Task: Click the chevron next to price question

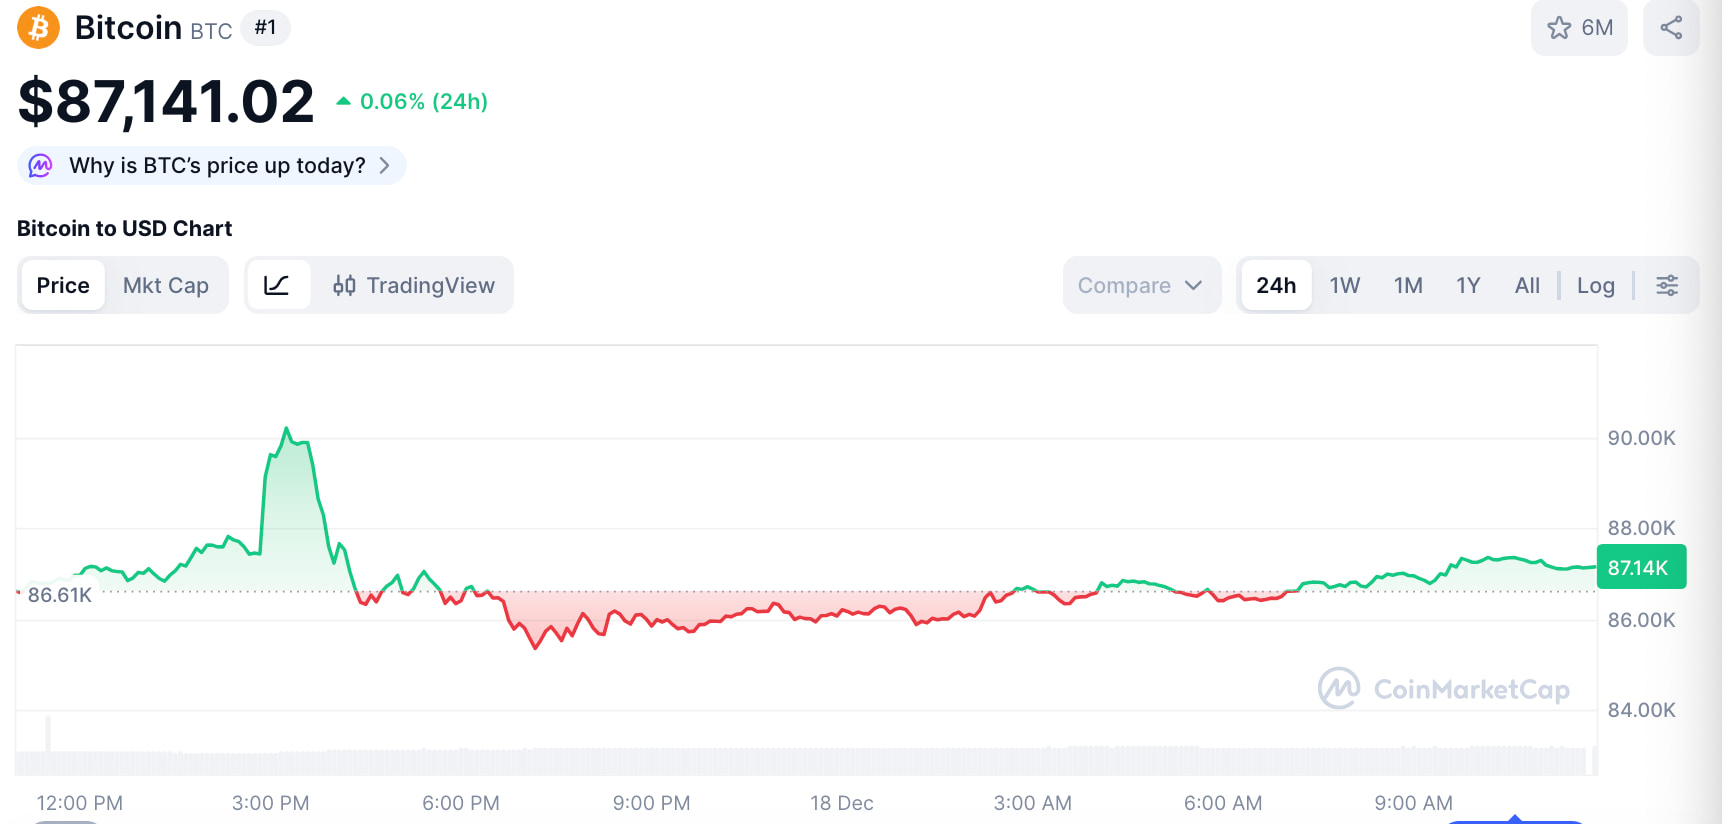Action: (x=385, y=165)
